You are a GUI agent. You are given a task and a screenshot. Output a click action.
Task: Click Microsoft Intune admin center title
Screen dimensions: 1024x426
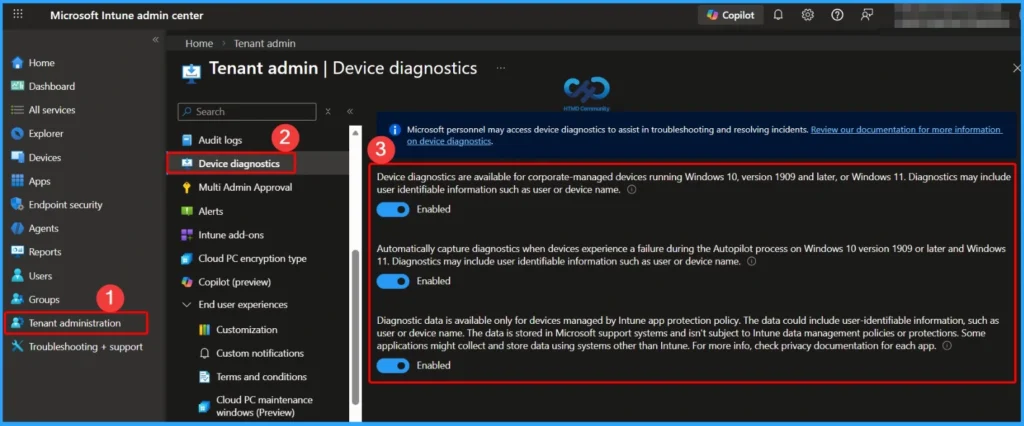pos(127,15)
